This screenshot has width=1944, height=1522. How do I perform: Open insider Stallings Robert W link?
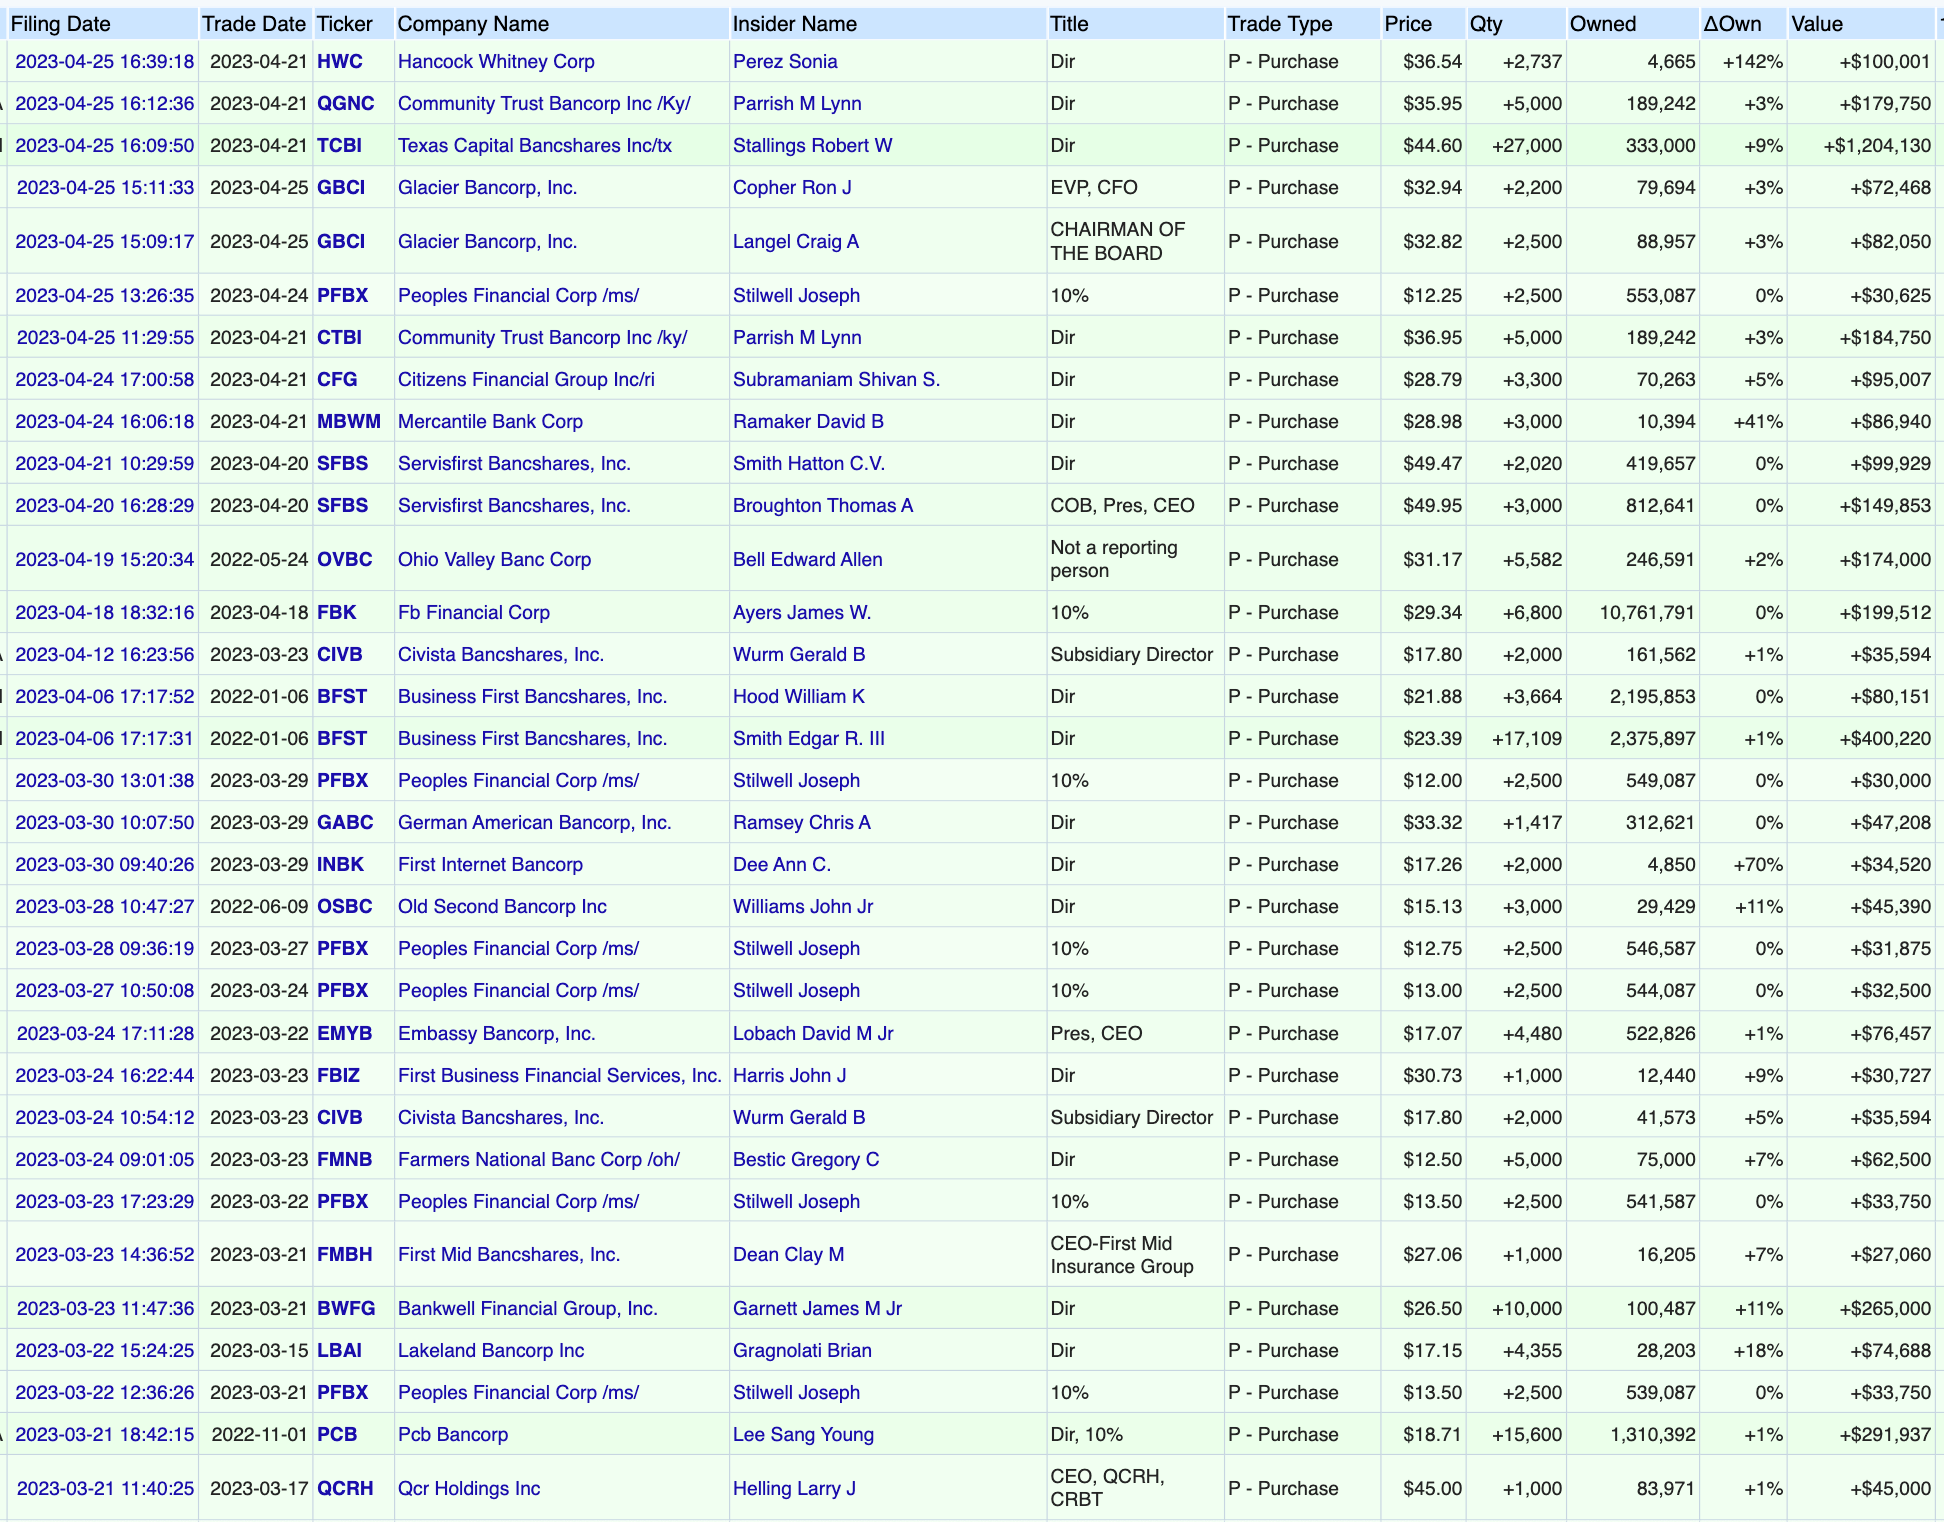click(x=813, y=146)
